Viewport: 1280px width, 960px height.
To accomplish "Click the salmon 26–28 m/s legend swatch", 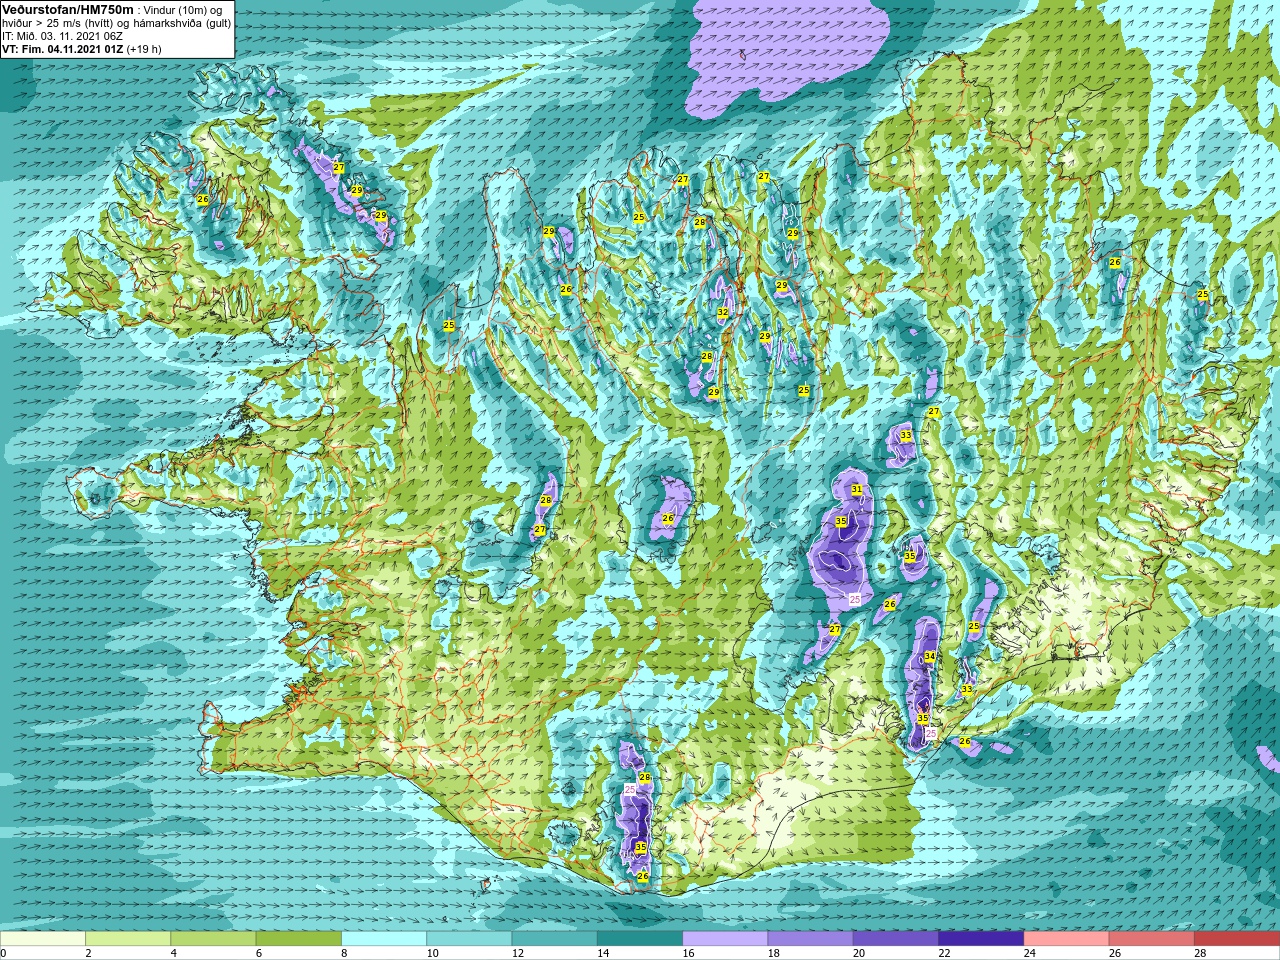I will point(1152,938).
